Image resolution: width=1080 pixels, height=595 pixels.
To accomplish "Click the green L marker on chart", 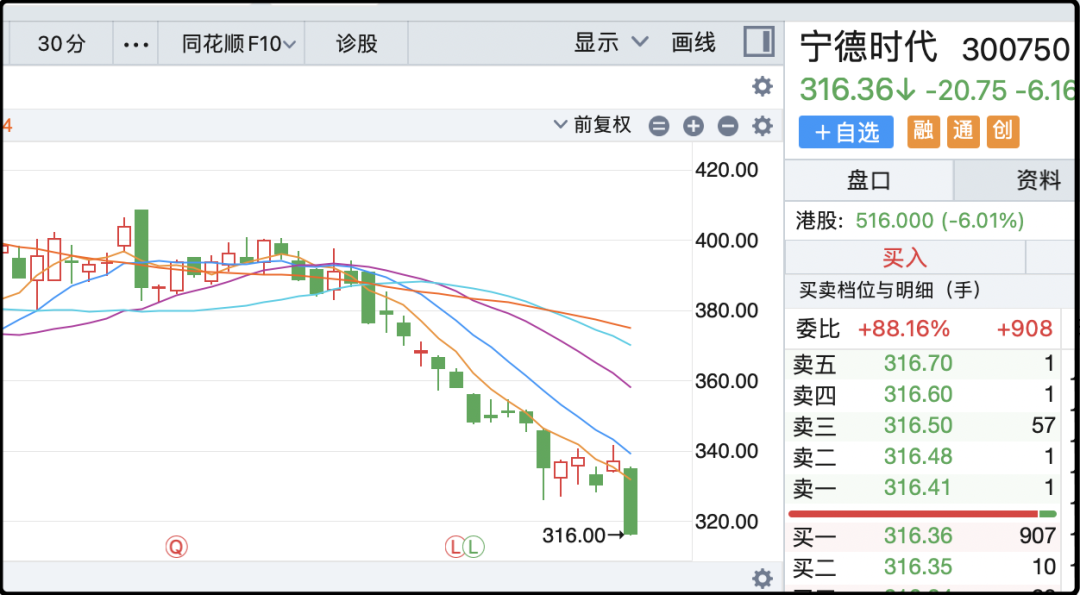I will tap(474, 547).
